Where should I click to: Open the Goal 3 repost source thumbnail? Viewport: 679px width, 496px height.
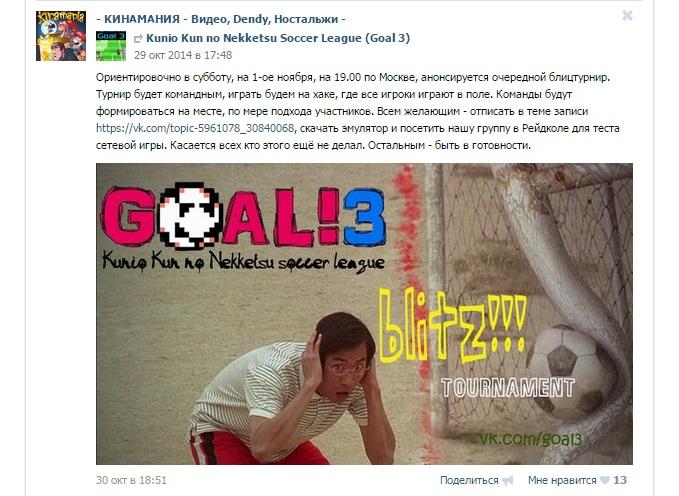click(x=111, y=46)
